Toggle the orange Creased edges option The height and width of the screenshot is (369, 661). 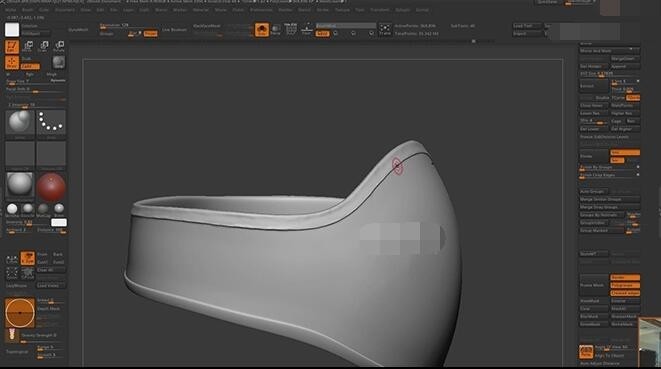click(625, 293)
